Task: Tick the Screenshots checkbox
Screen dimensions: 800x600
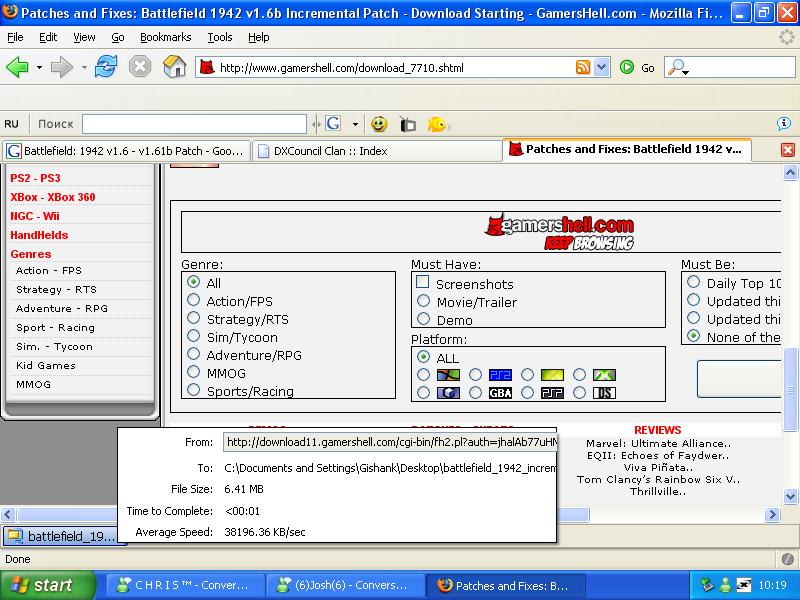Action: pyautogui.click(x=422, y=282)
